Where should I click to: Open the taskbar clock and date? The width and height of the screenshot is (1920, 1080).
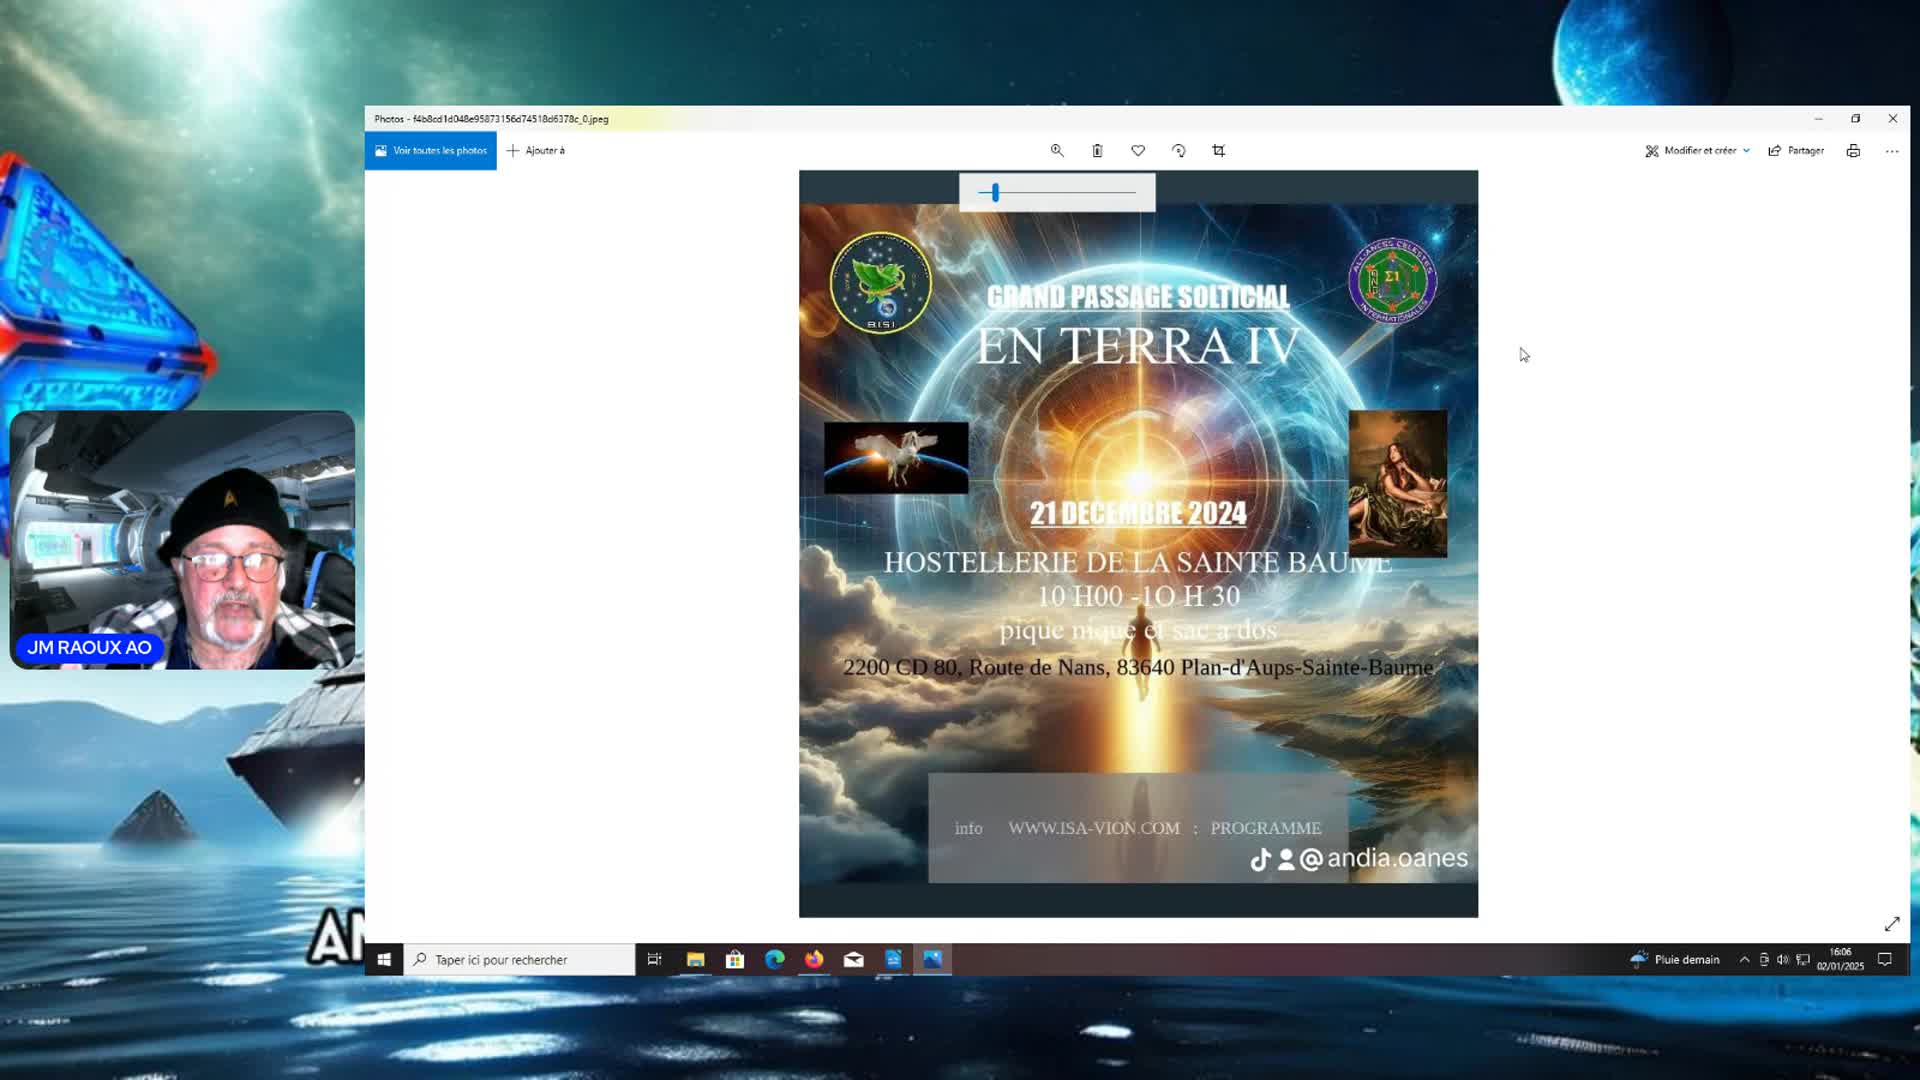tap(1840, 959)
